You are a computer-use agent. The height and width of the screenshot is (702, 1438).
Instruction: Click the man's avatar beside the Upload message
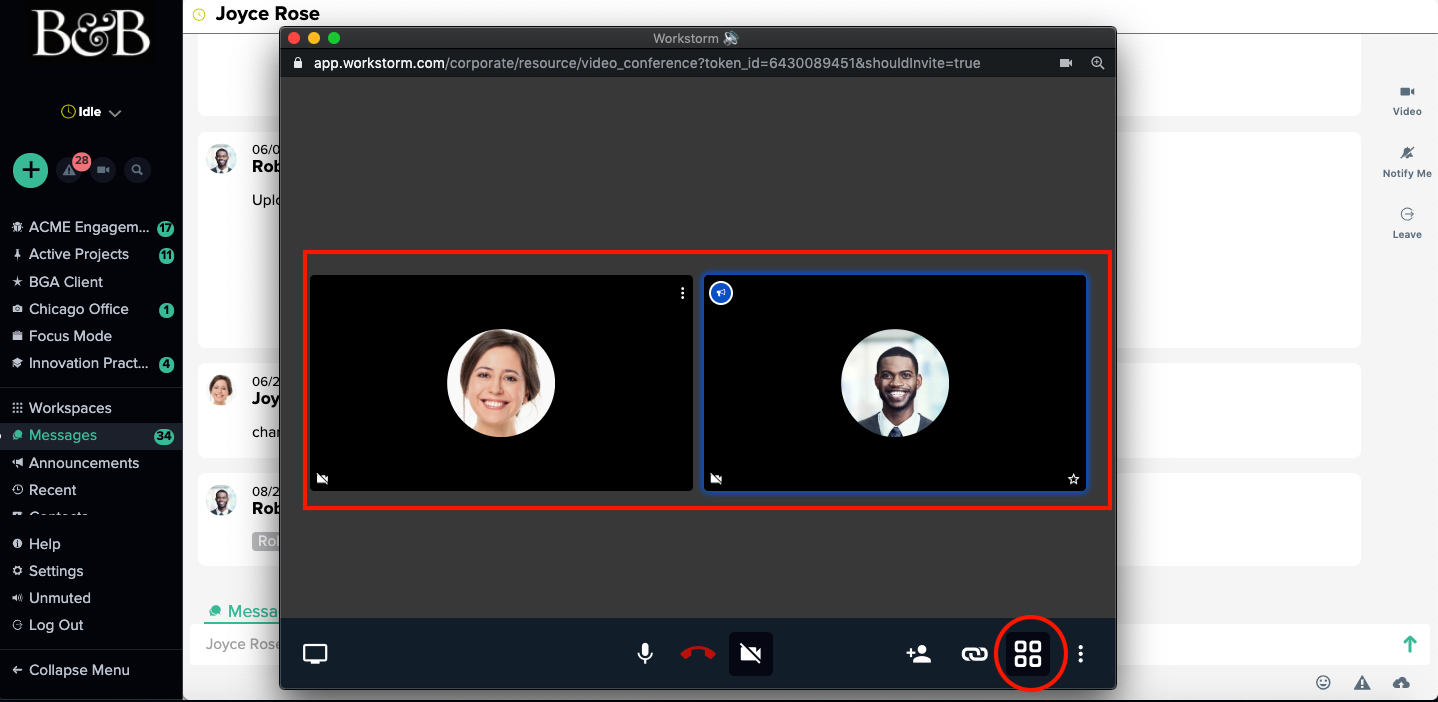click(222, 159)
